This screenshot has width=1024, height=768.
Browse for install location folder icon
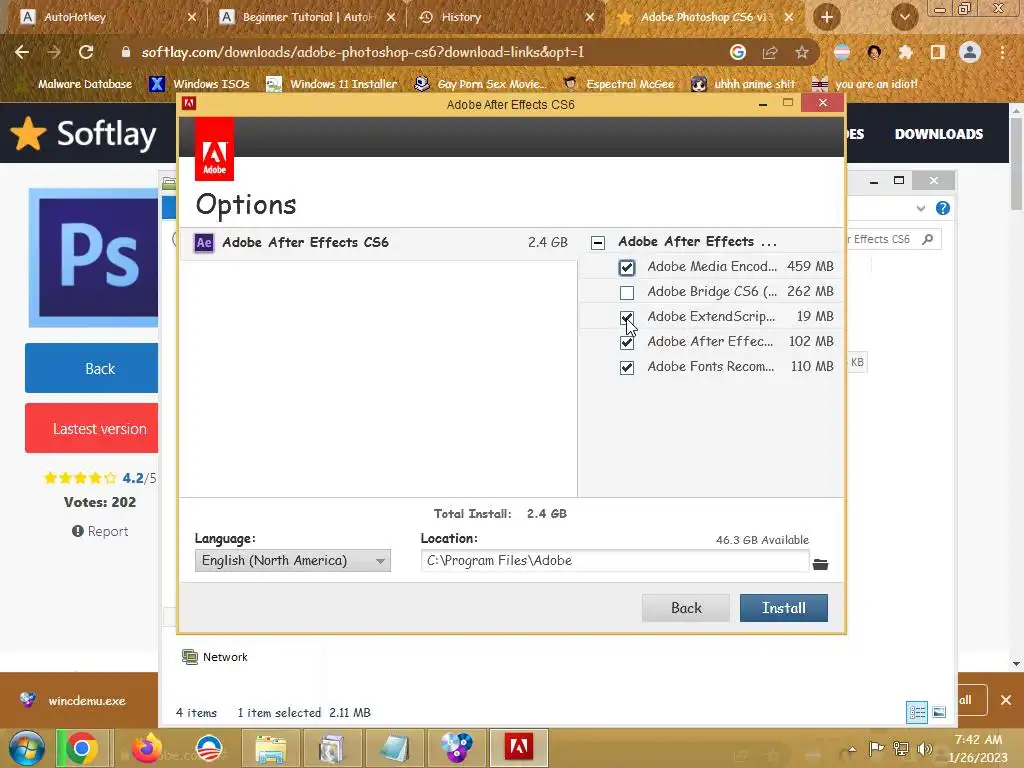[820, 564]
